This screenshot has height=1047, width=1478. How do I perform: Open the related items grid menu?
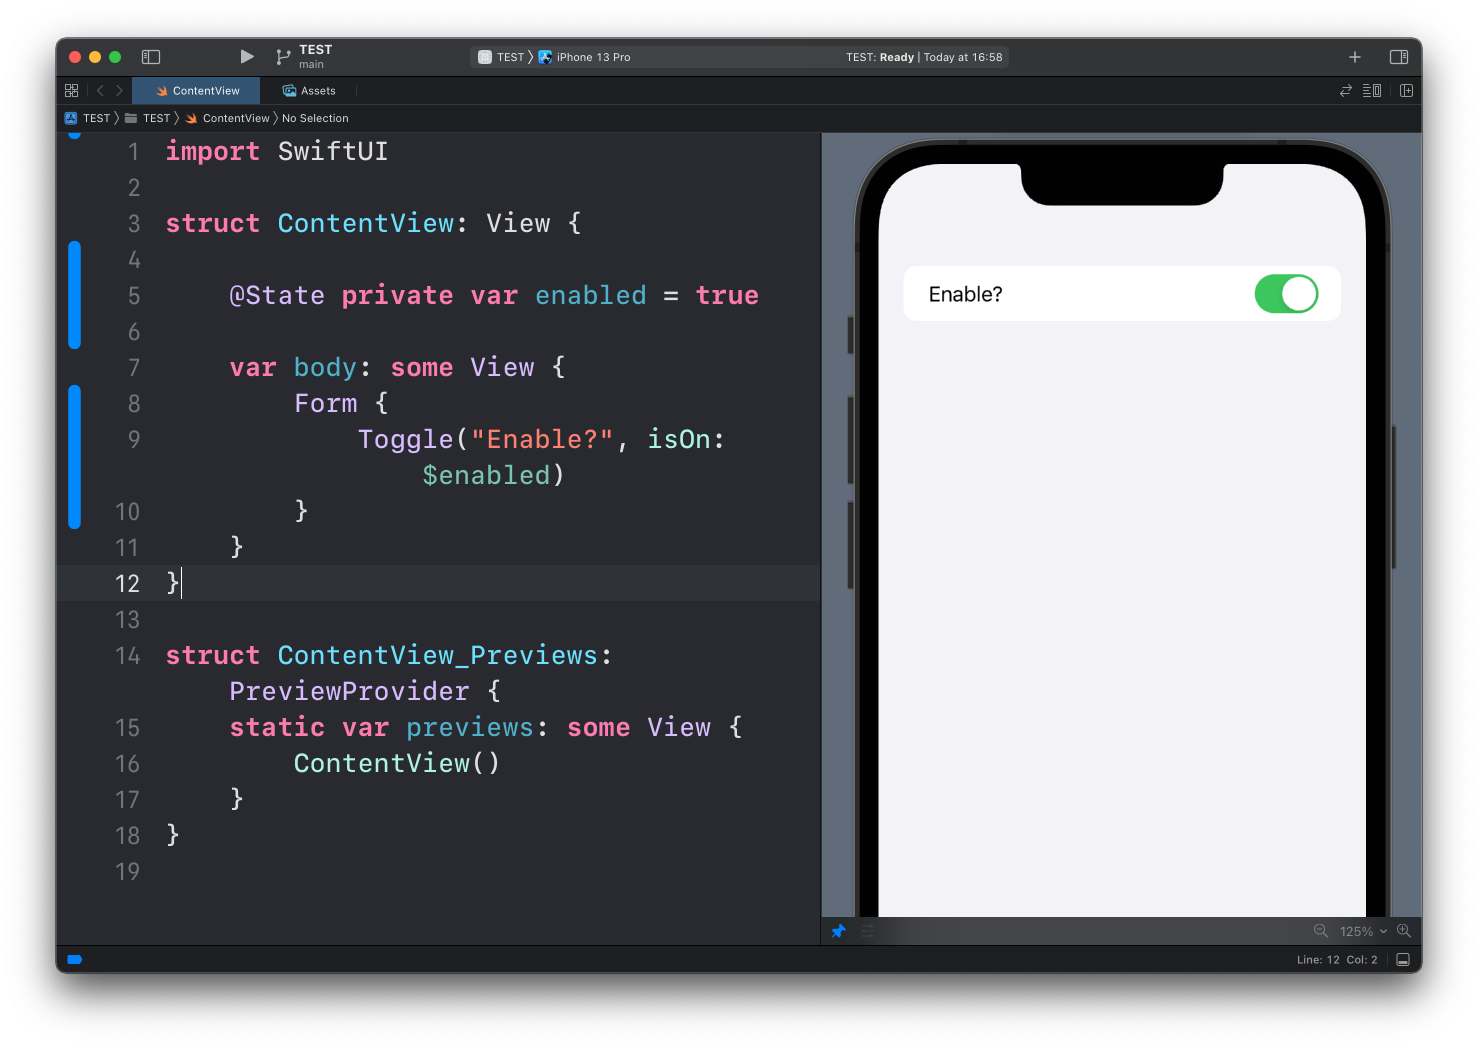coord(71,91)
